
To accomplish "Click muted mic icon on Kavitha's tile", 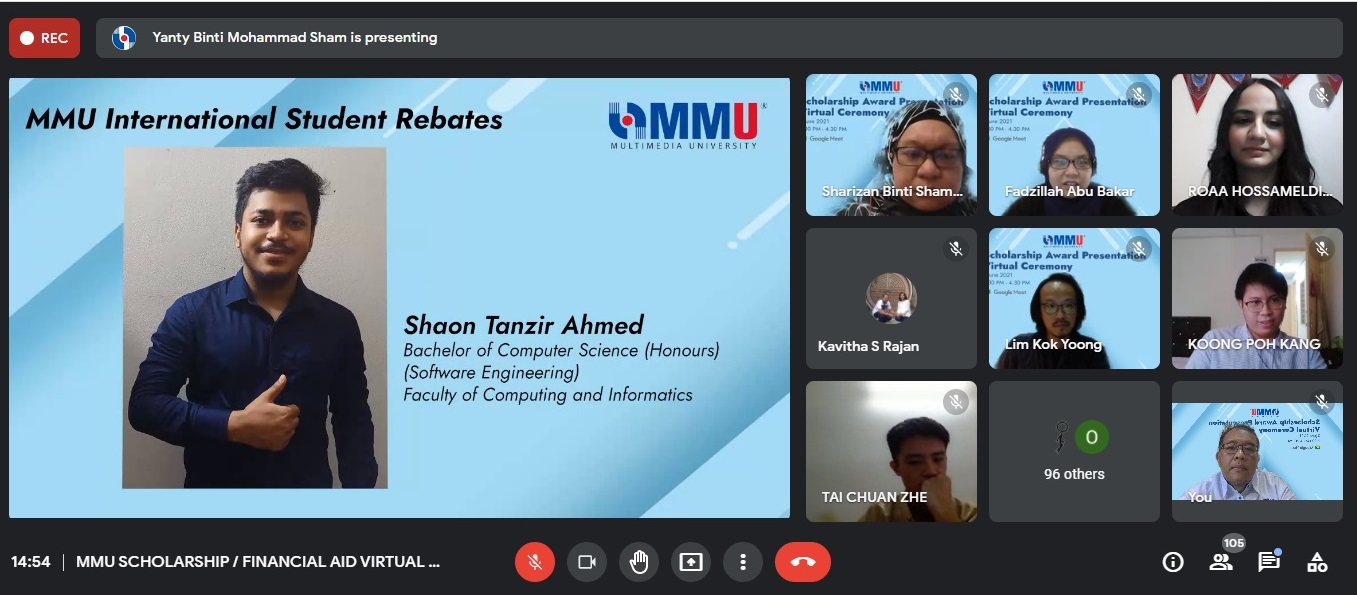I will pyautogui.click(x=956, y=249).
